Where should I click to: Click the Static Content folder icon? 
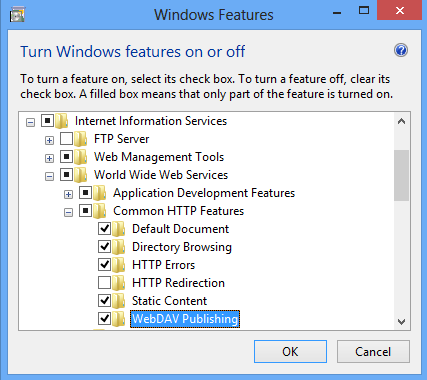point(119,301)
